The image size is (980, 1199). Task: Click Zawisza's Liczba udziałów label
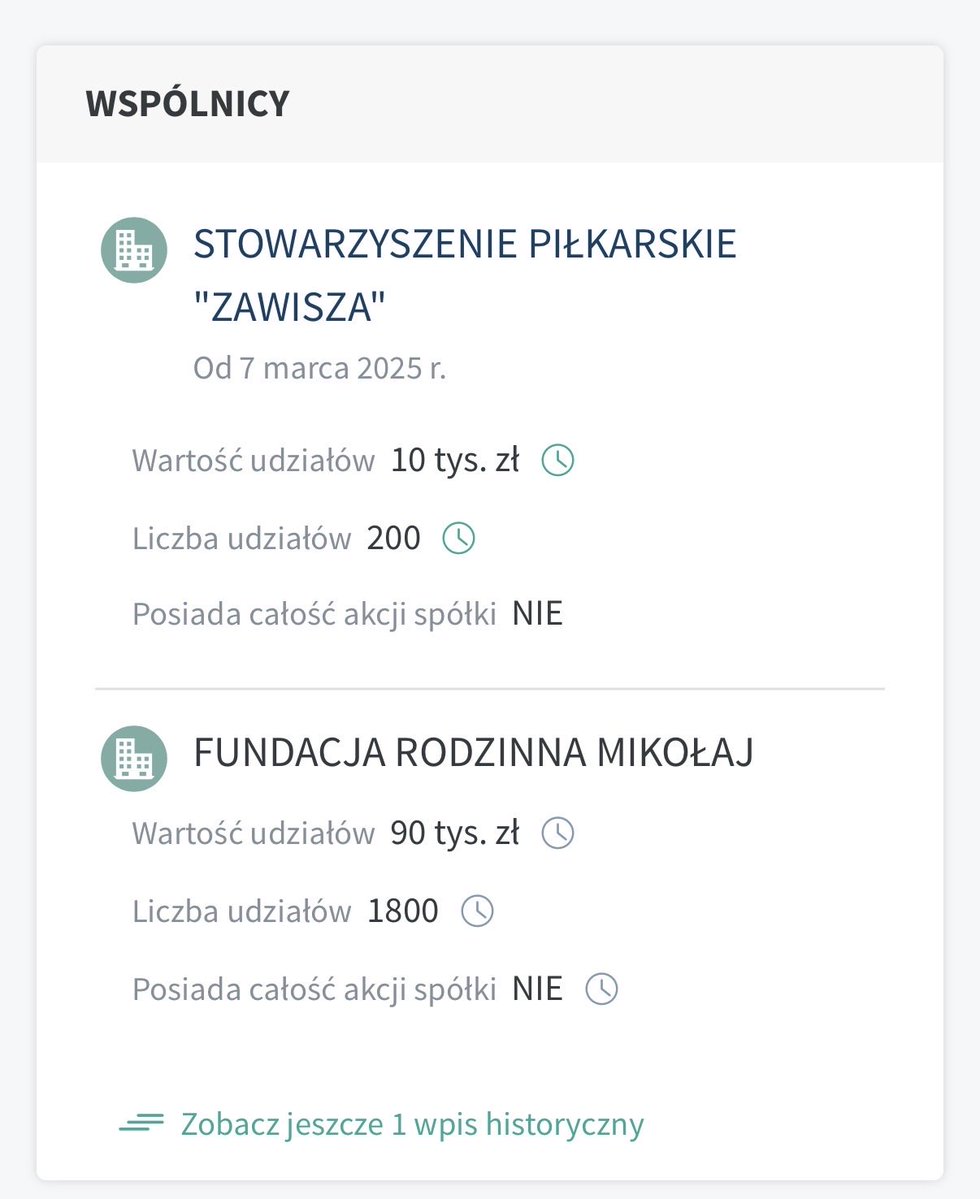point(242,538)
